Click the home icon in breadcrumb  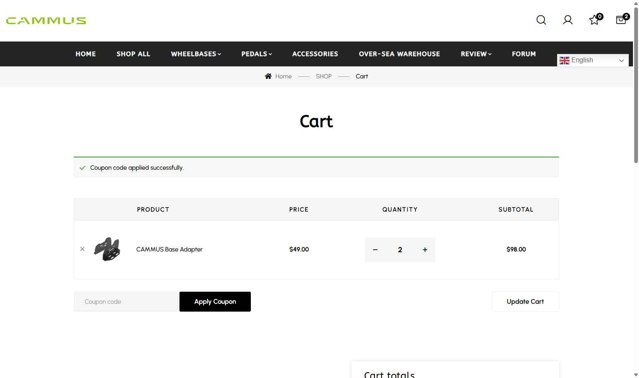click(x=268, y=76)
